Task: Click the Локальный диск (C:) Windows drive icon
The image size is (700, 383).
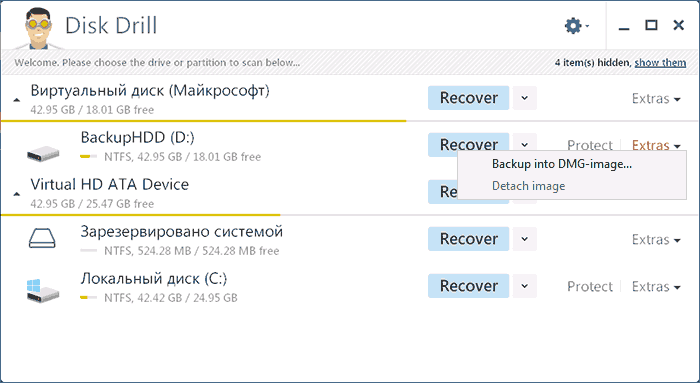Action: [x=43, y=291]
